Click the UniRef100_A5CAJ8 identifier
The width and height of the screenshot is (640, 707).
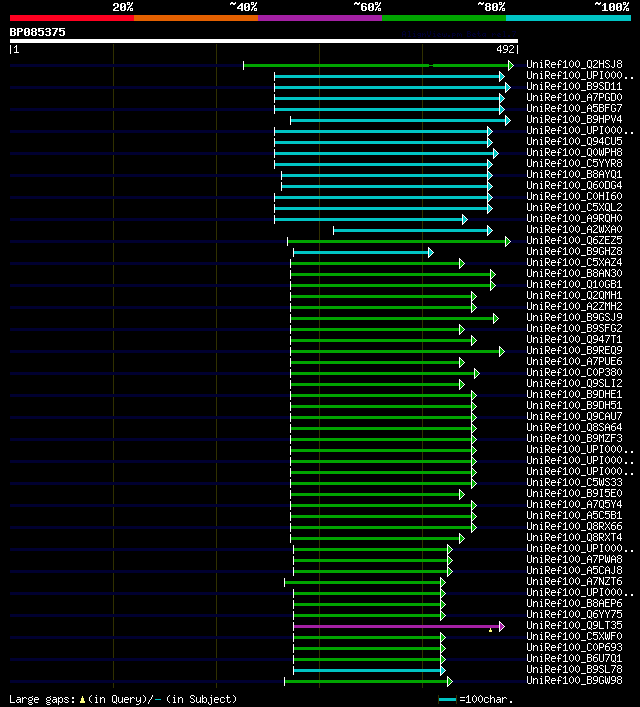[x=574, y=570]
